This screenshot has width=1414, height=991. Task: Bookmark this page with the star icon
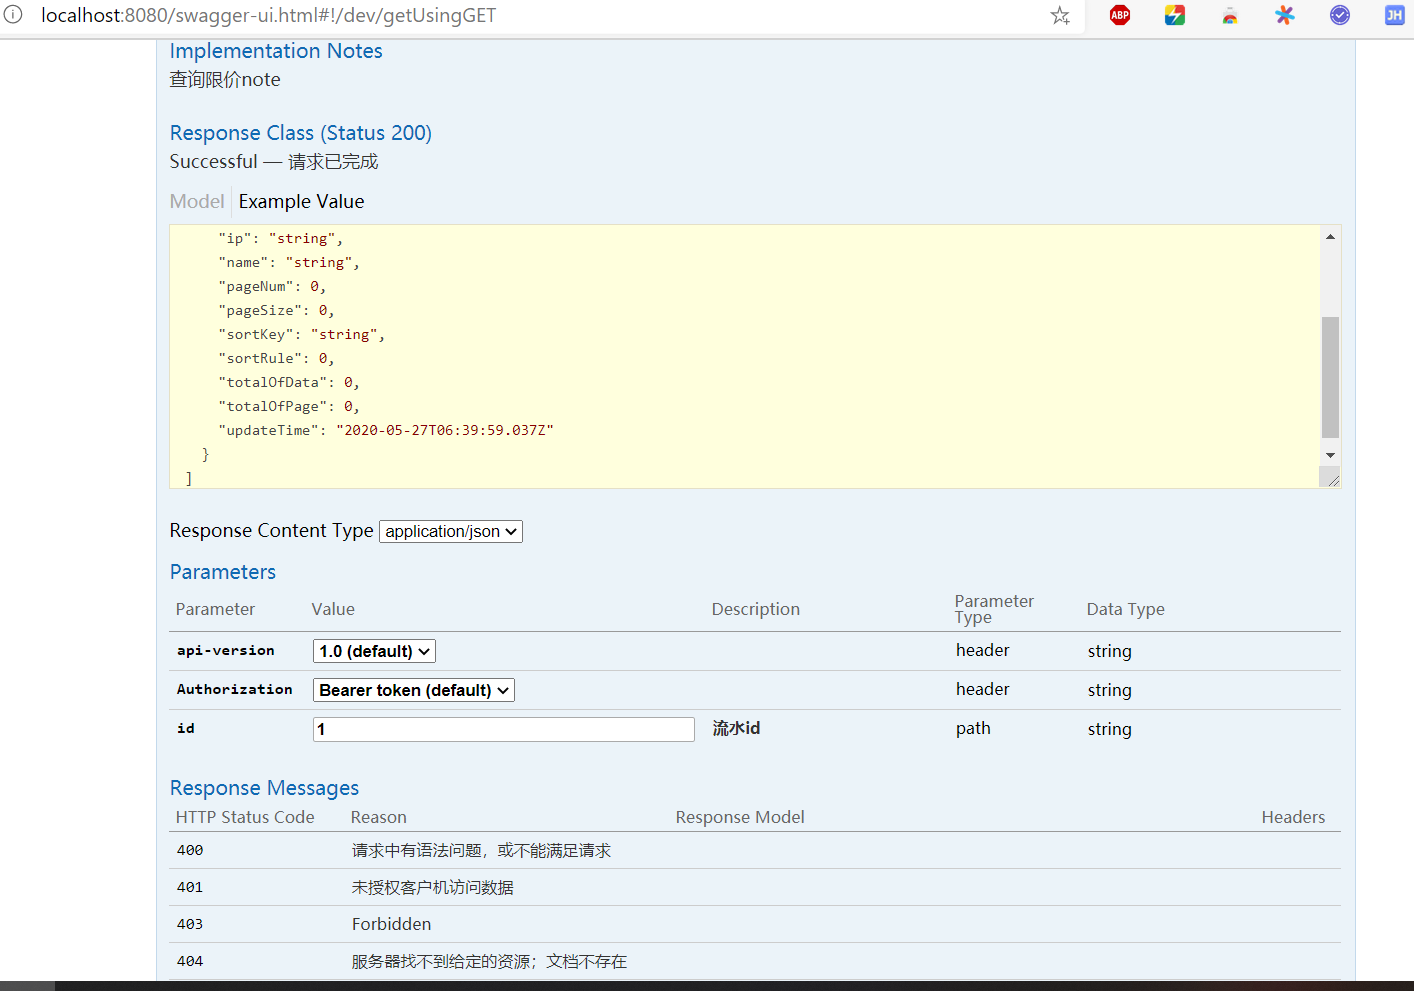coord(1059,15)
